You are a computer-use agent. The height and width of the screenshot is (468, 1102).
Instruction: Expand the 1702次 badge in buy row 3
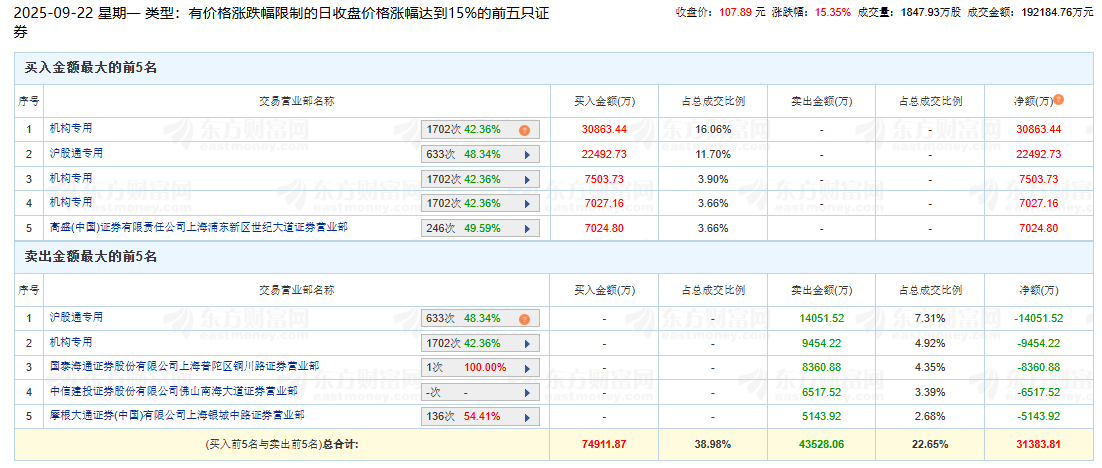480,179
